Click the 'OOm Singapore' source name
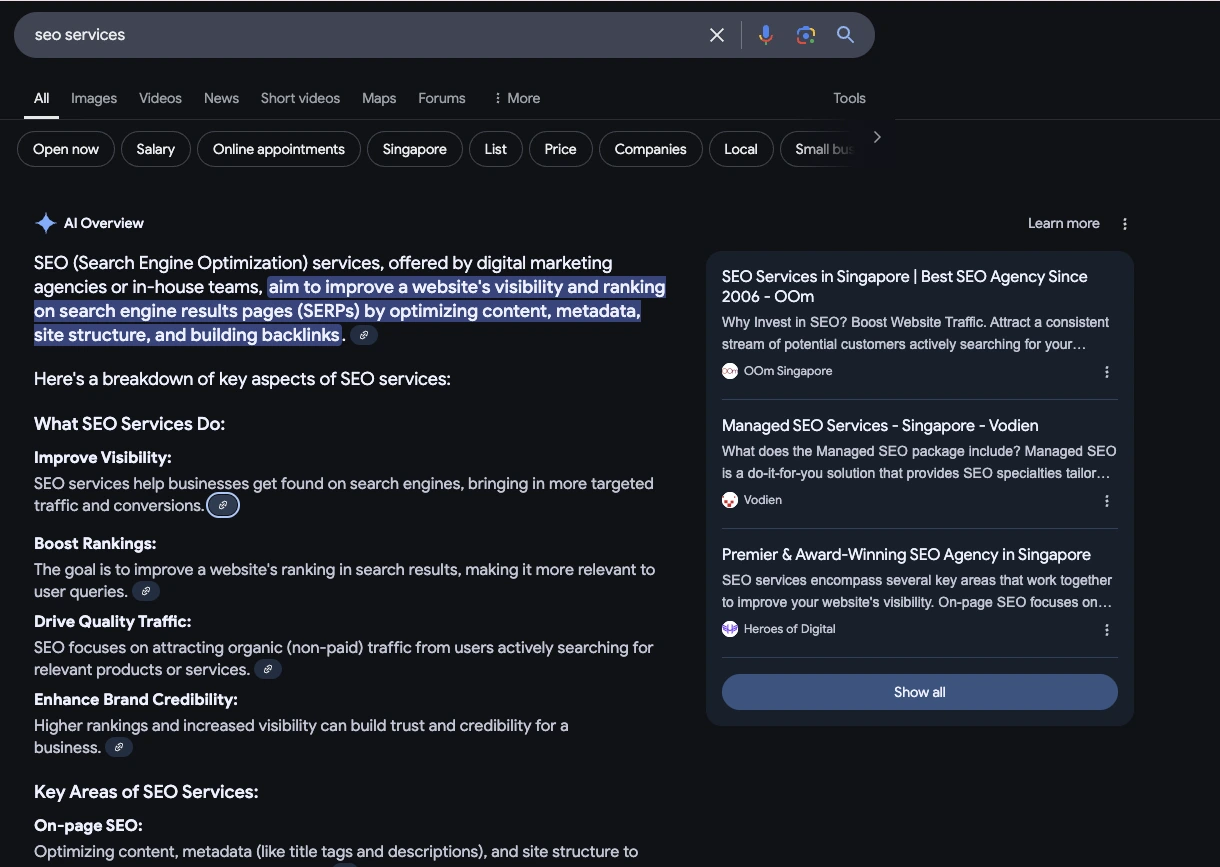 click(x=788, y=371)
